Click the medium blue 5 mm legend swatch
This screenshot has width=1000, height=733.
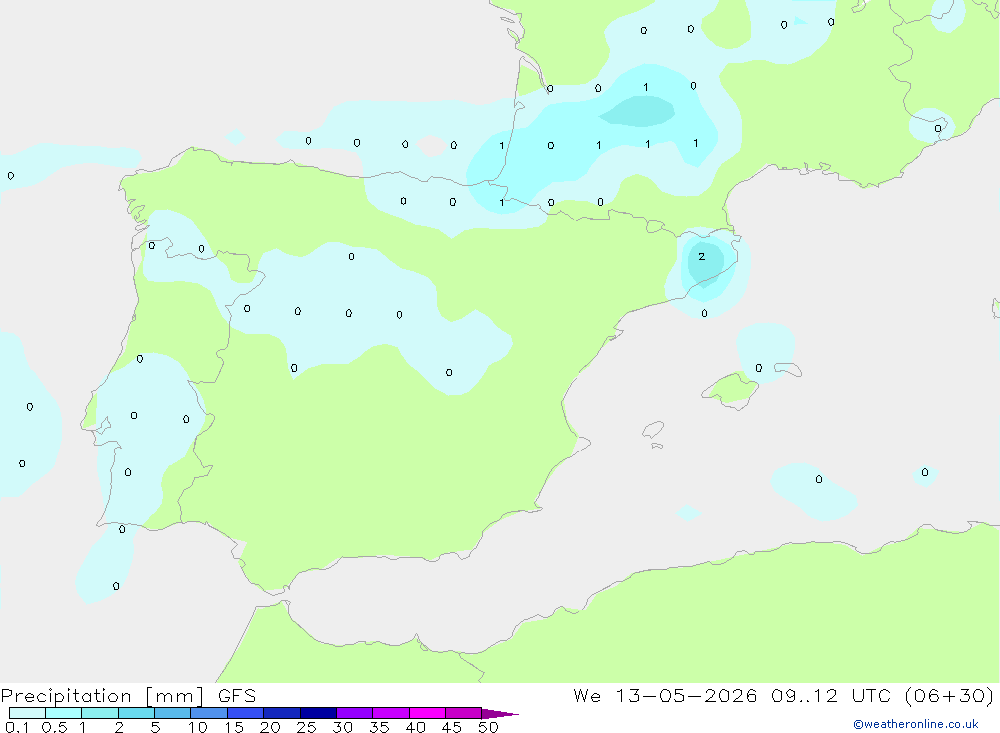pos(172,713)
